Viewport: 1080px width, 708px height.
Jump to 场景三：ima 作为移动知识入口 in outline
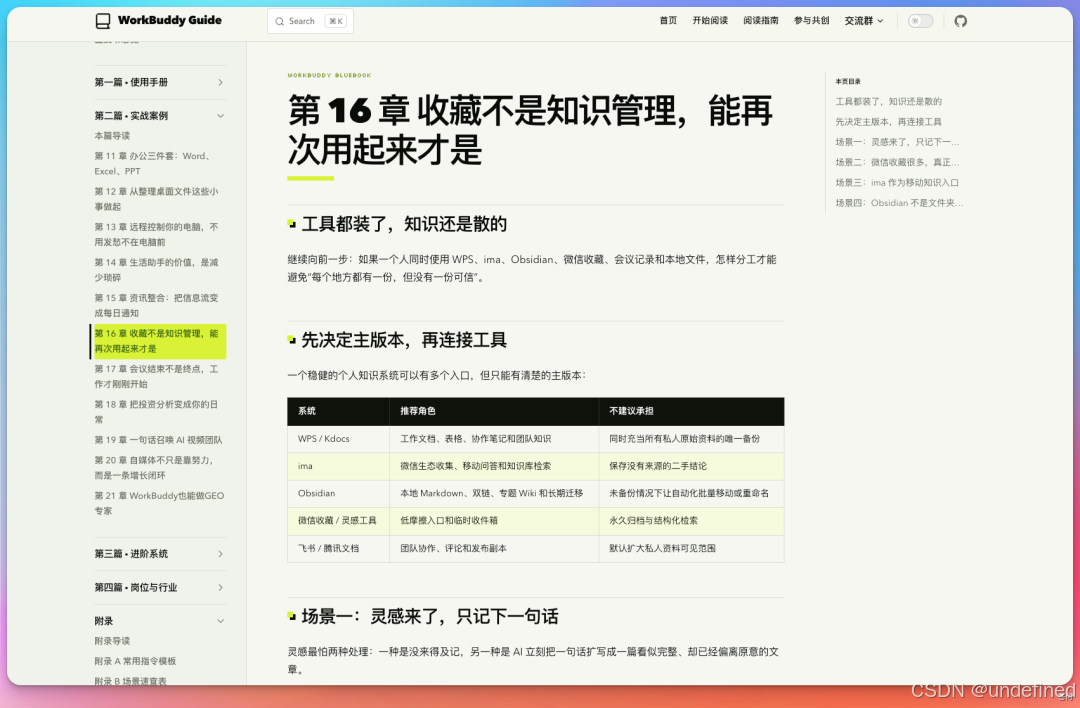897,183
